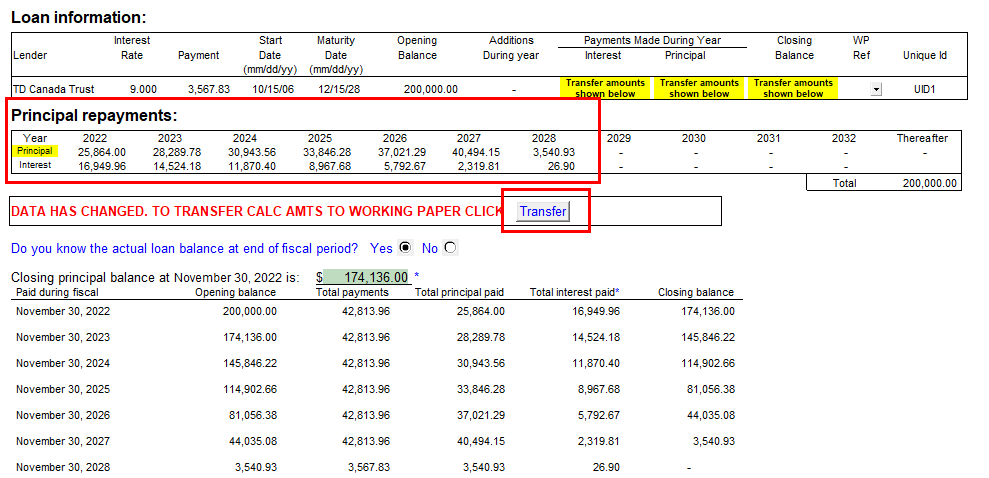Screen dimensions: 989x478
Task: Click closing balance 145,846.22
Action: (x=708, y=337)
